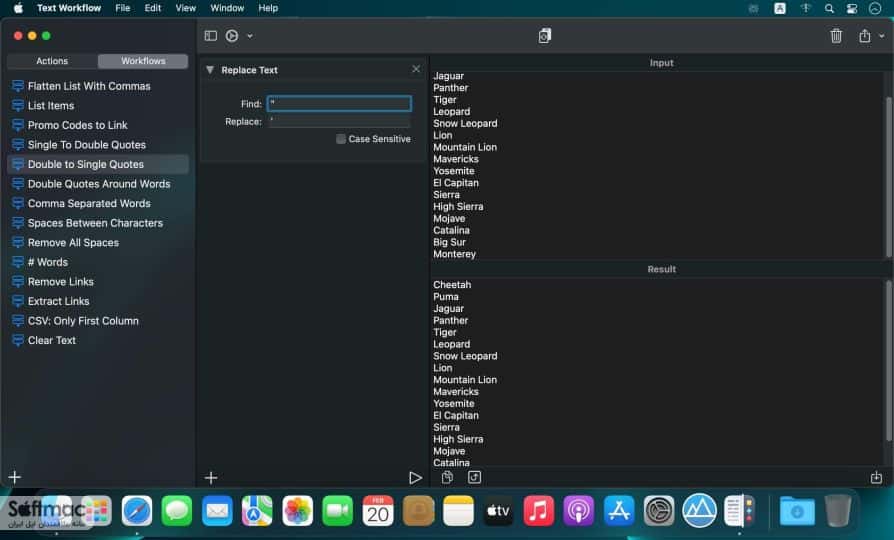Image resolution: width=894 pixels, height=540 pixels.
Task: Click the run workflow toolbar button
Action: [231, 36]
